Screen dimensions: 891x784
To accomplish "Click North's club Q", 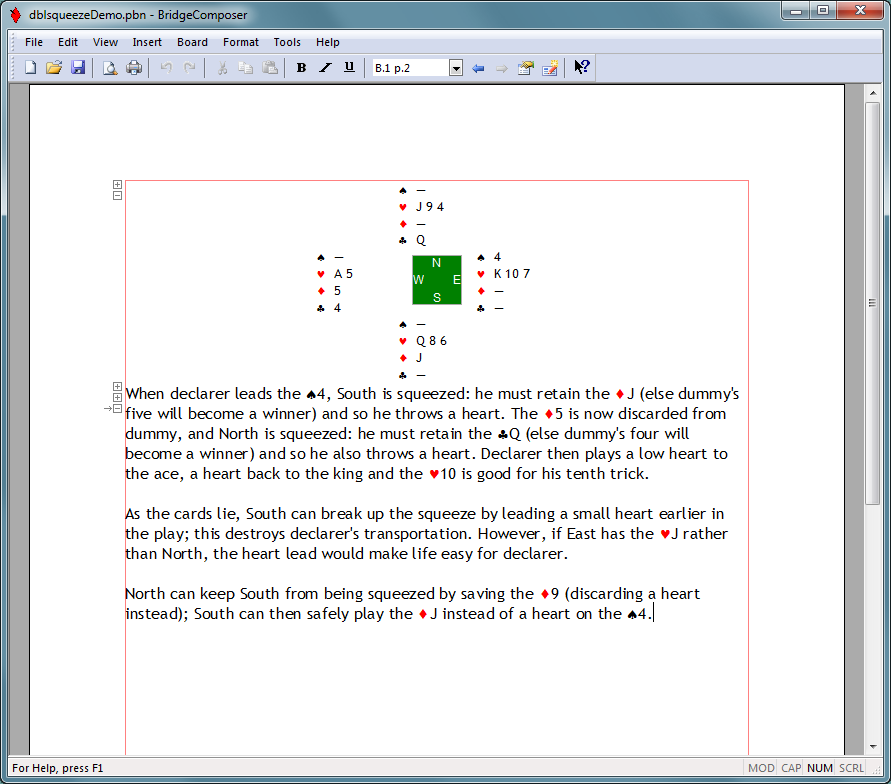I will point(420,240).
